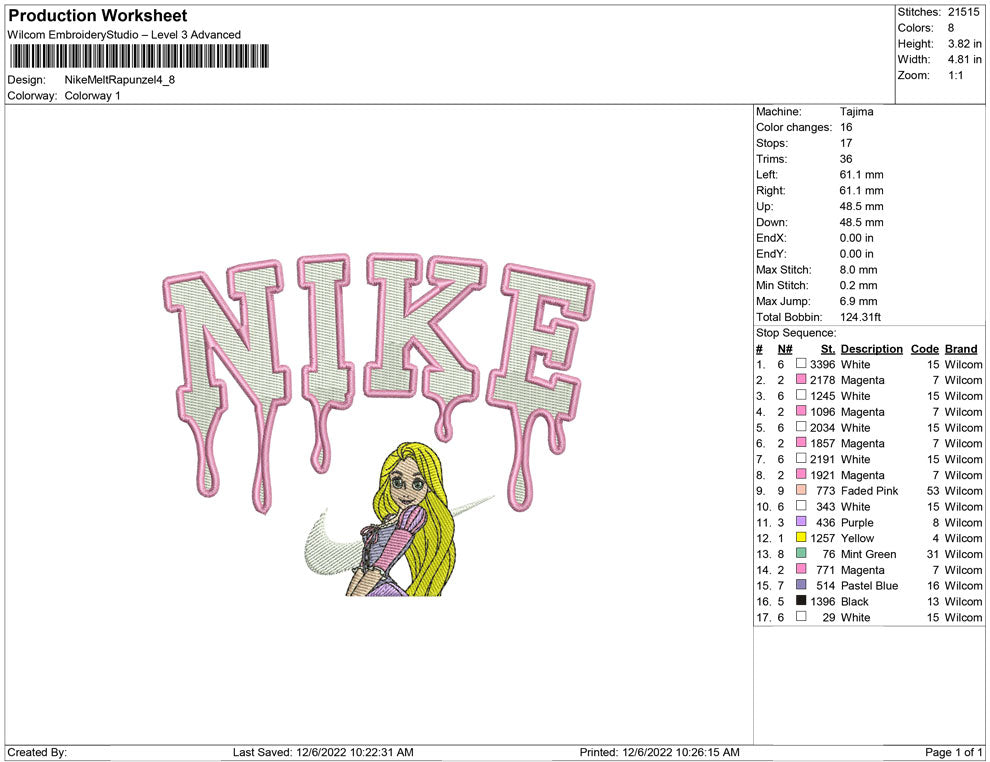Click the 'Page 1 of 1' footer text

(953, 752)
